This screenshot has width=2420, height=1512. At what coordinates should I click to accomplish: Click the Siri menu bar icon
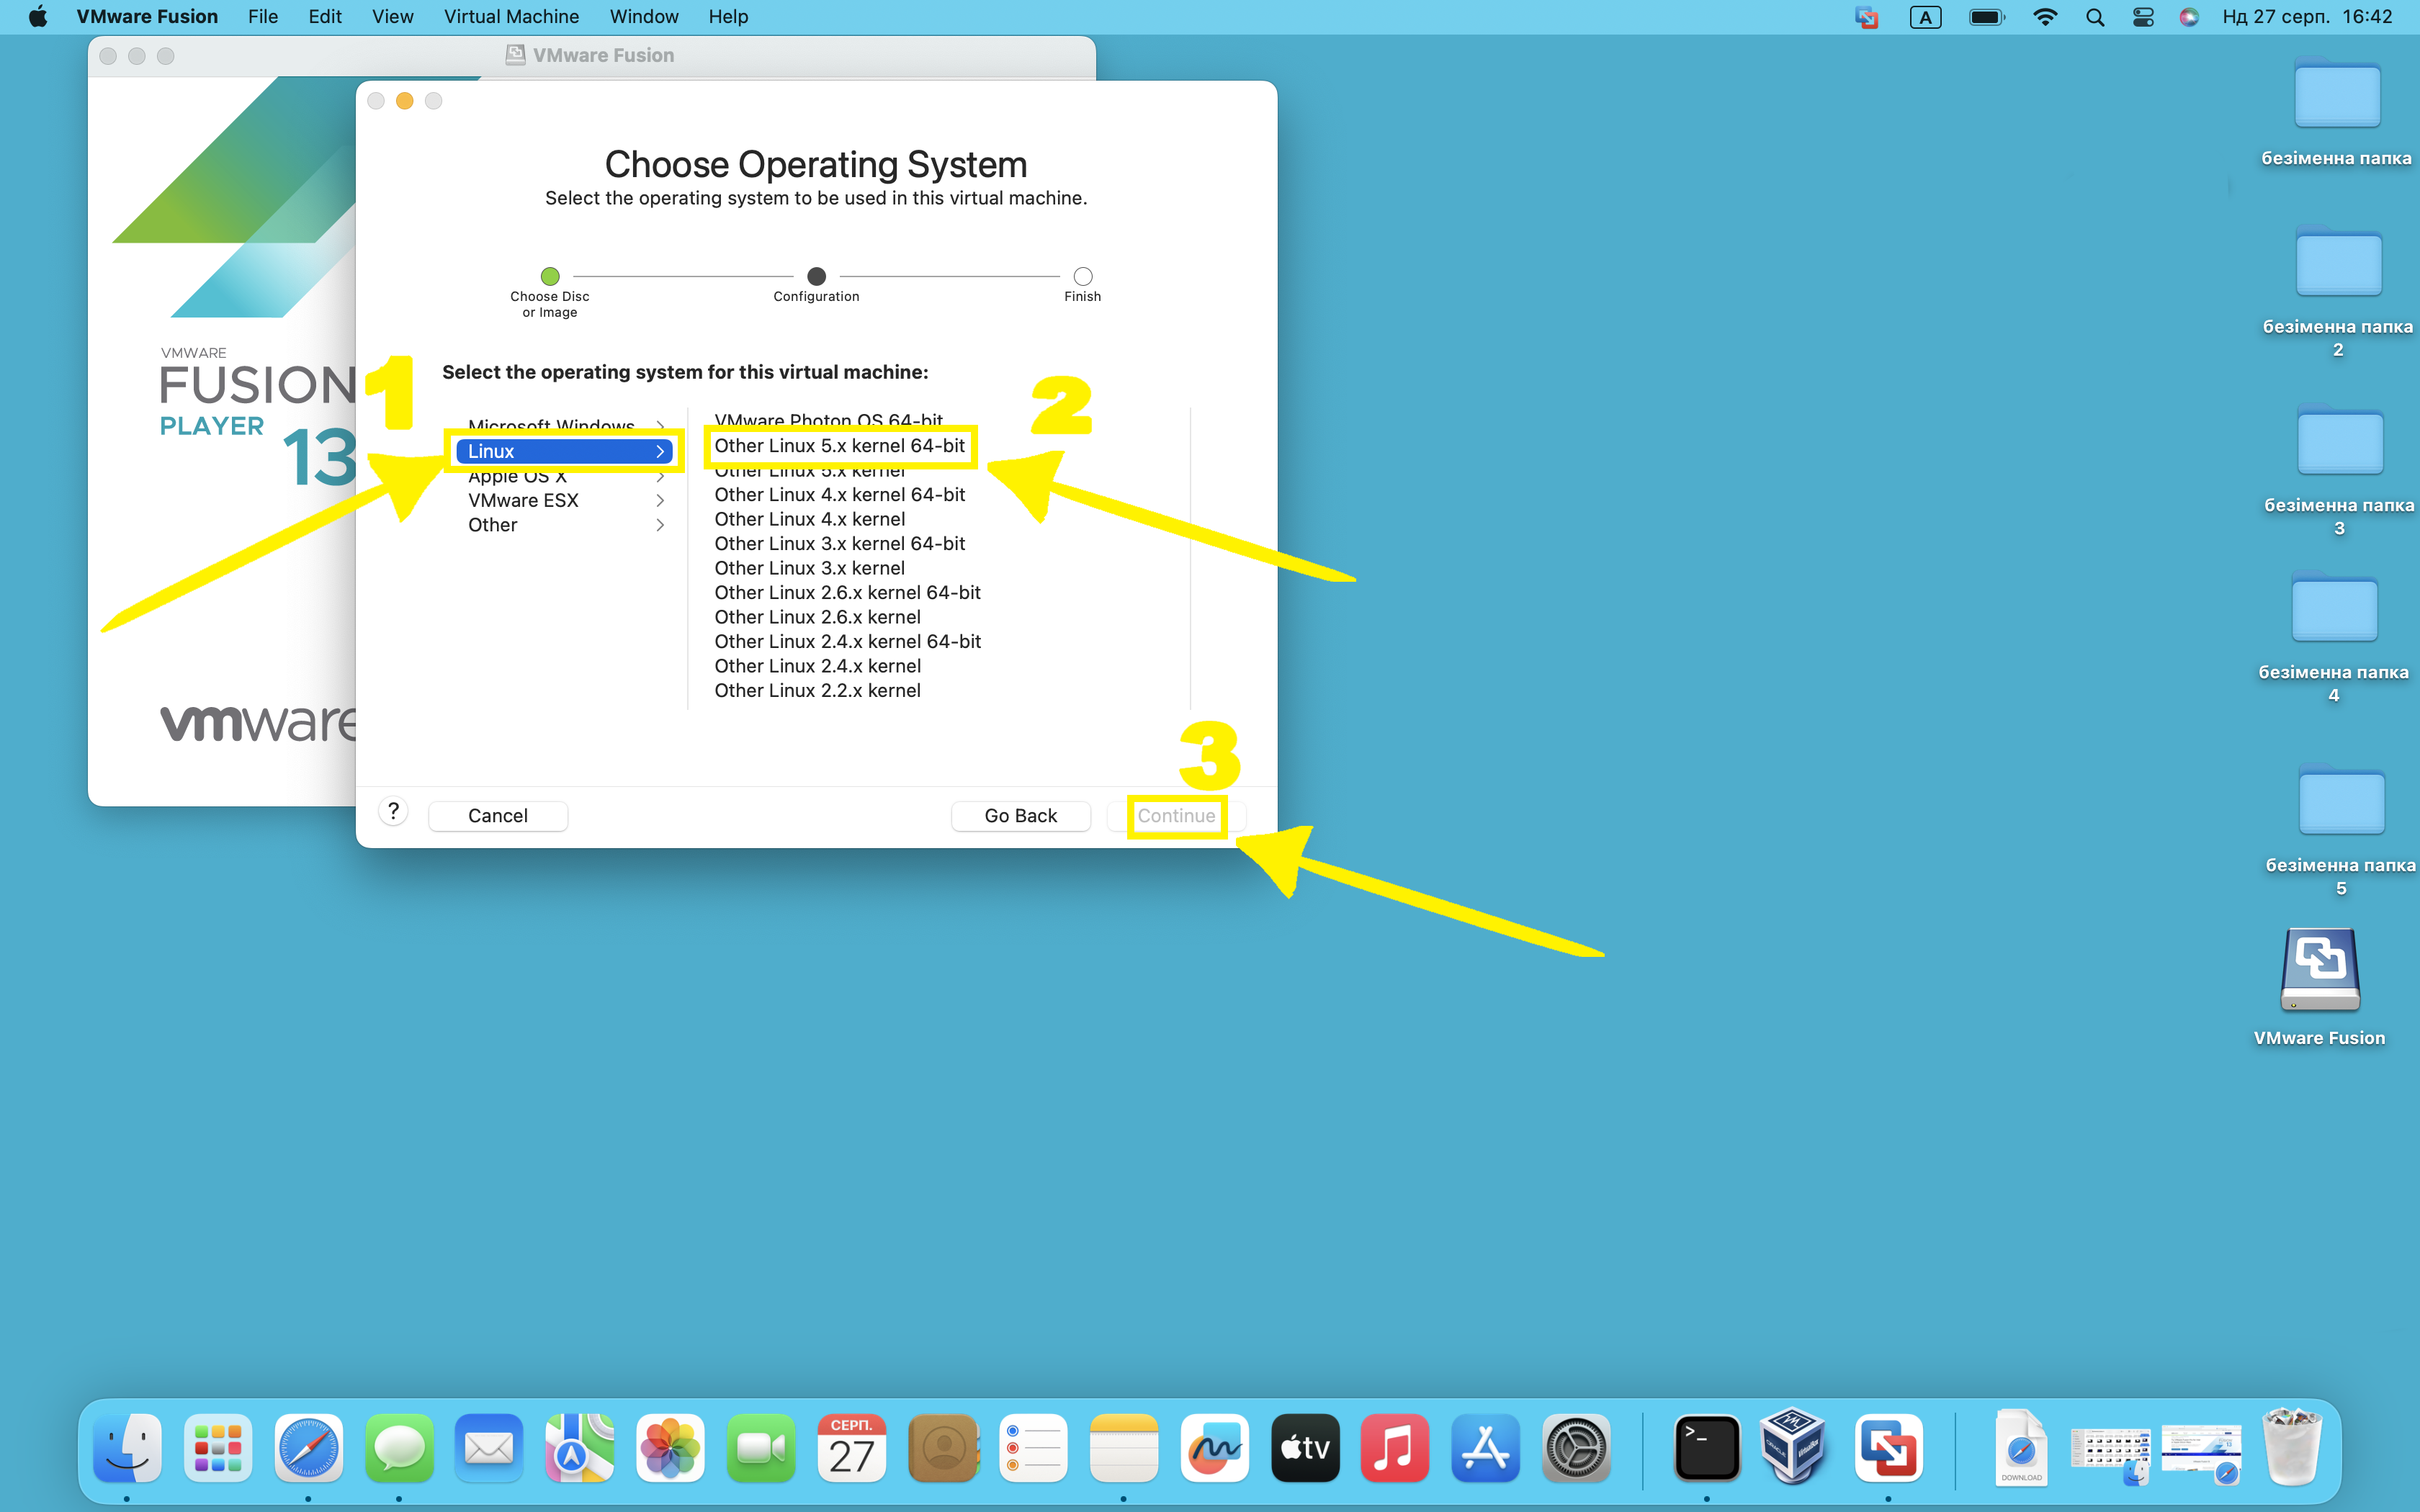coord(2189,17)
